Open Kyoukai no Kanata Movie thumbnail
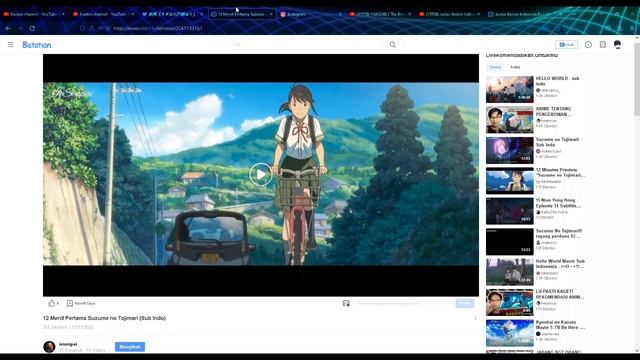Screen dimensions: 640x360 (x=510, y=333)
